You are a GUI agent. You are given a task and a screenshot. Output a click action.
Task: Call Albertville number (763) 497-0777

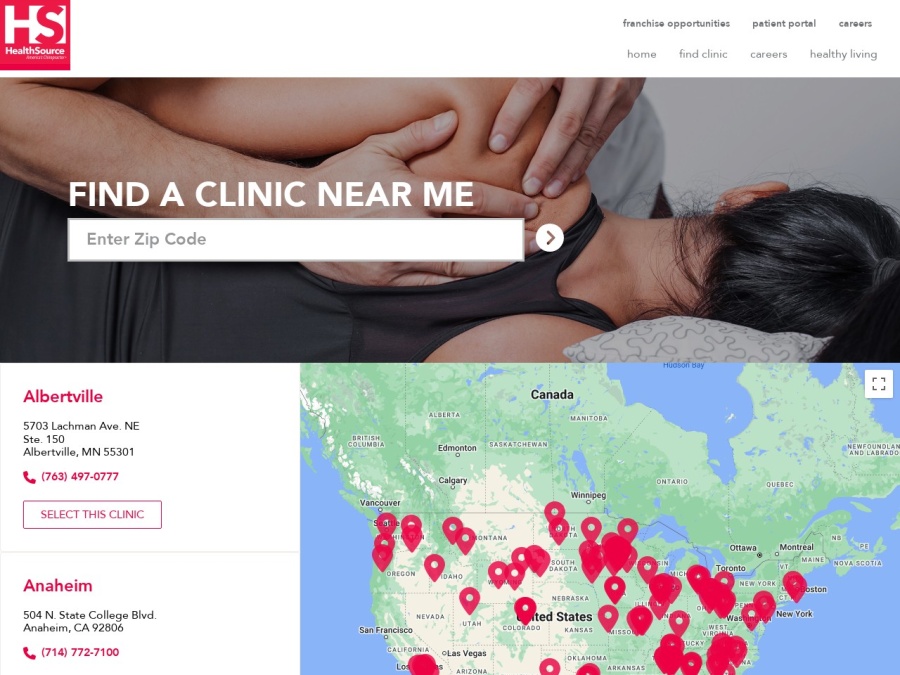click(80, 476)
